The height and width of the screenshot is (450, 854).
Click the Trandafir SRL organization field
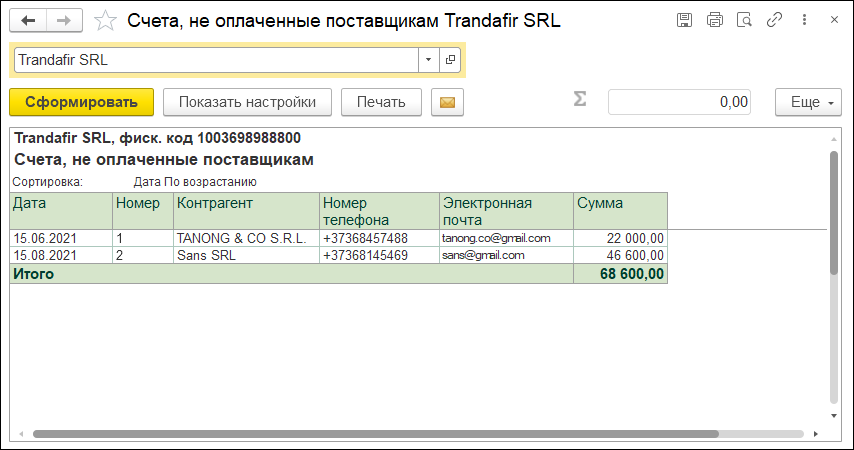(216, 60)
